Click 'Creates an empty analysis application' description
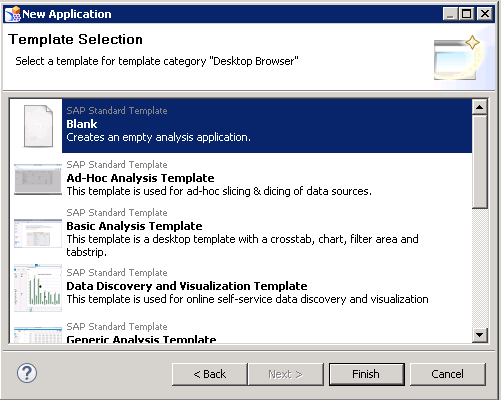 click(158, 137)
